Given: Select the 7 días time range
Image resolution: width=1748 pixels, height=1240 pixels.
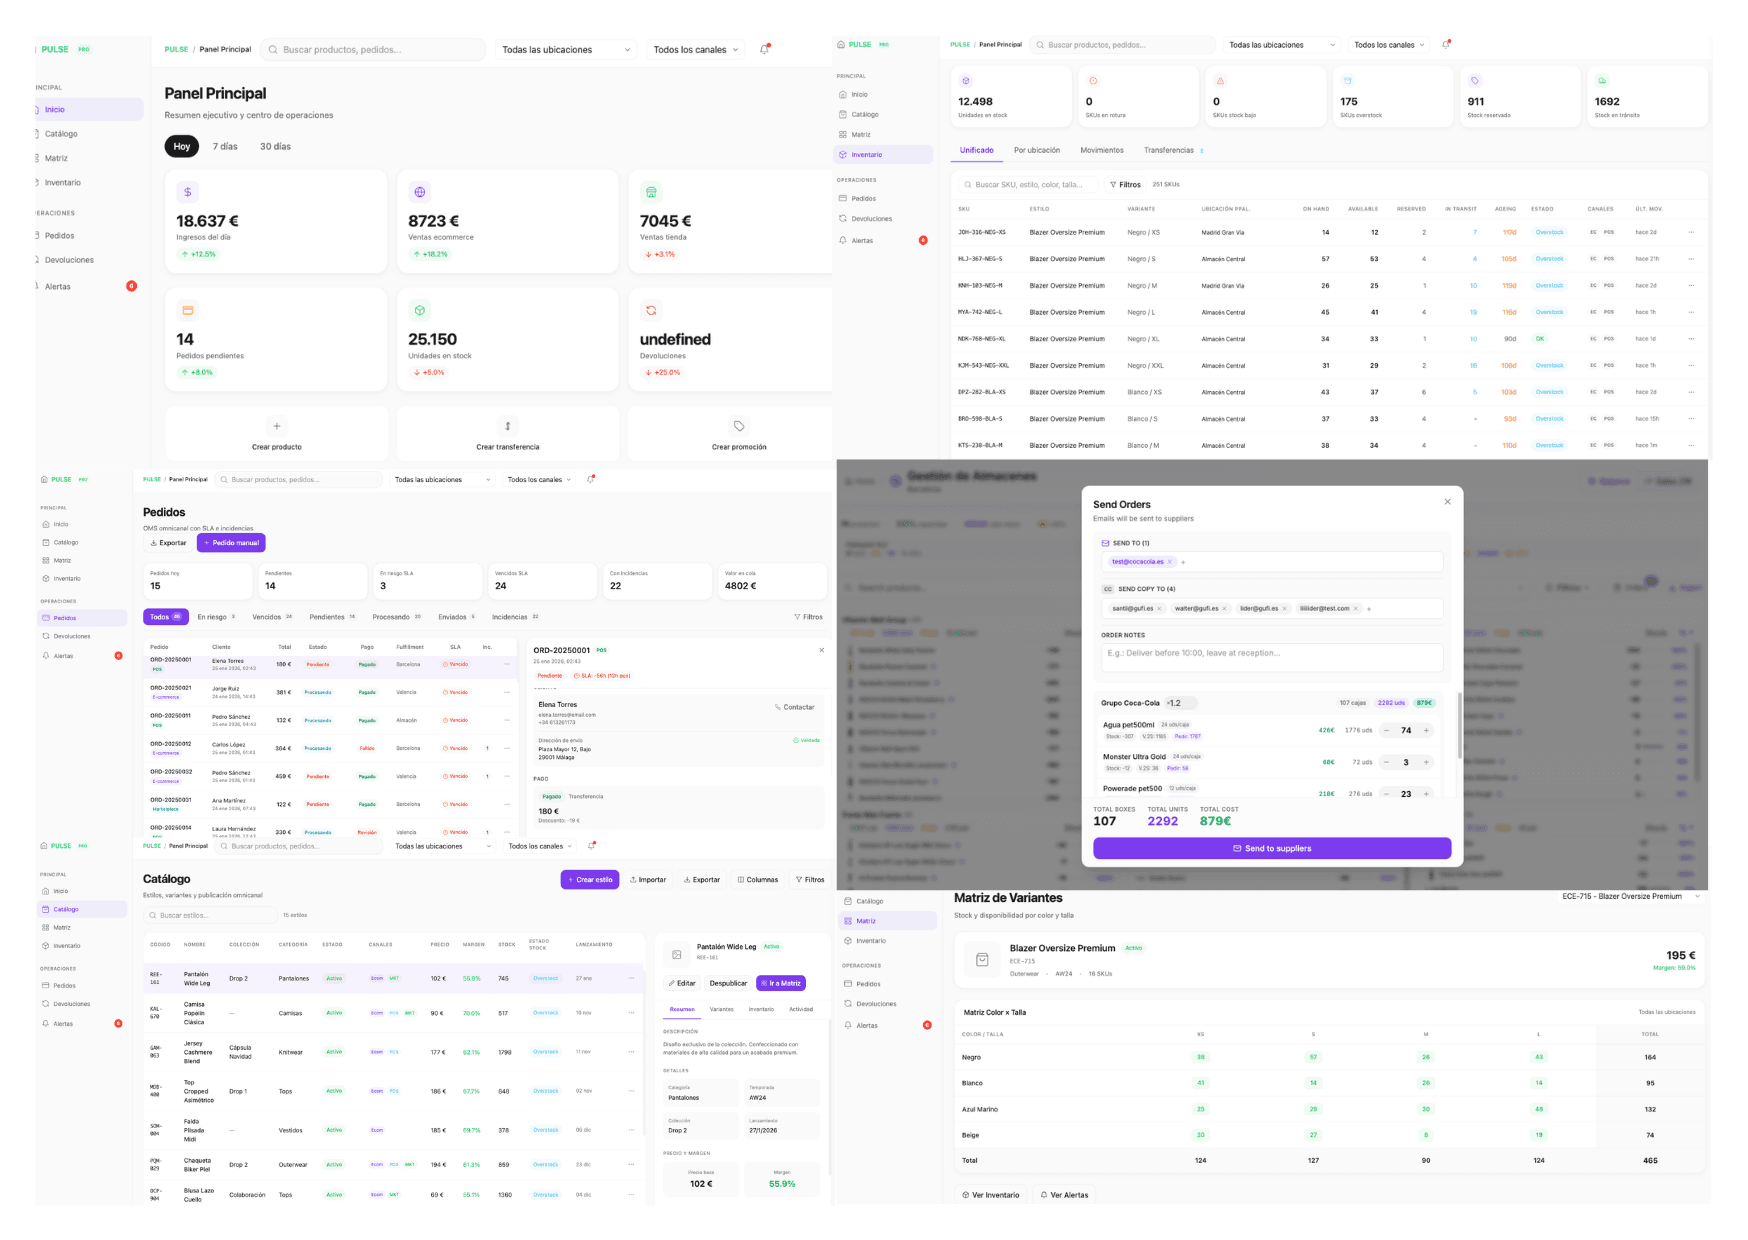Looking at the screenshot, I should coord(225,146).
